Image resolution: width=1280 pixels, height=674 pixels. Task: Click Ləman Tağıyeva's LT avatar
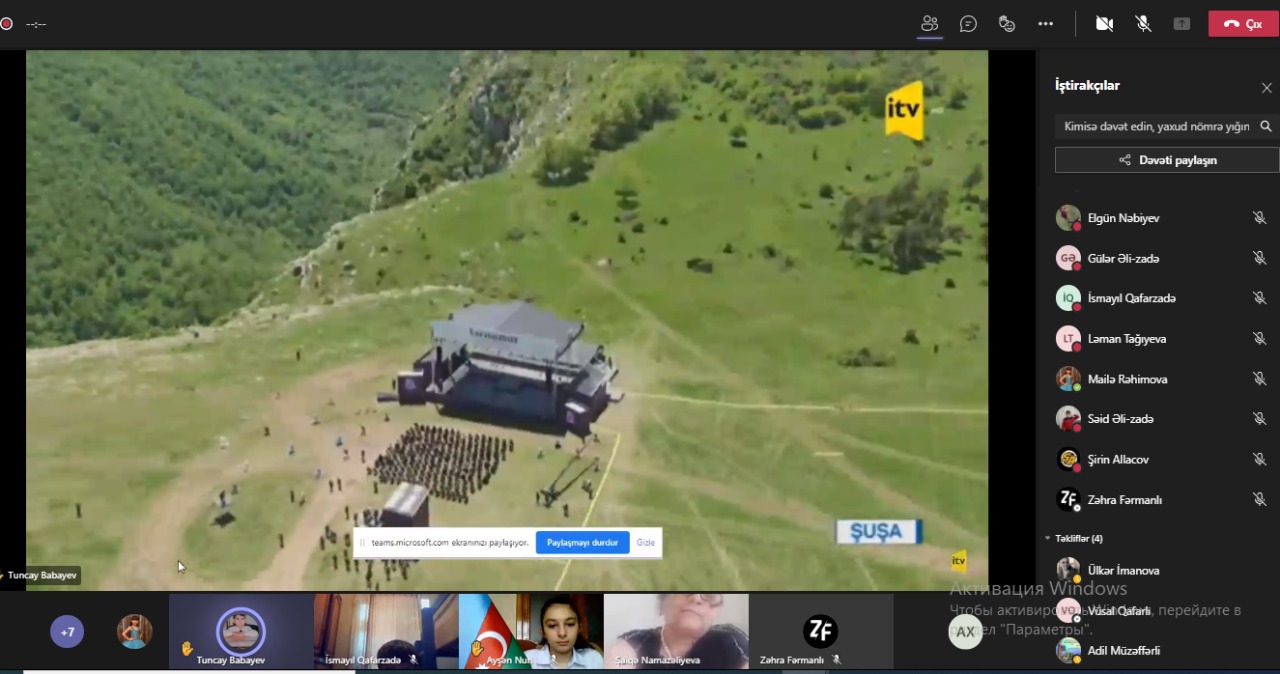pyautogui.click(x=1068, y=338)
